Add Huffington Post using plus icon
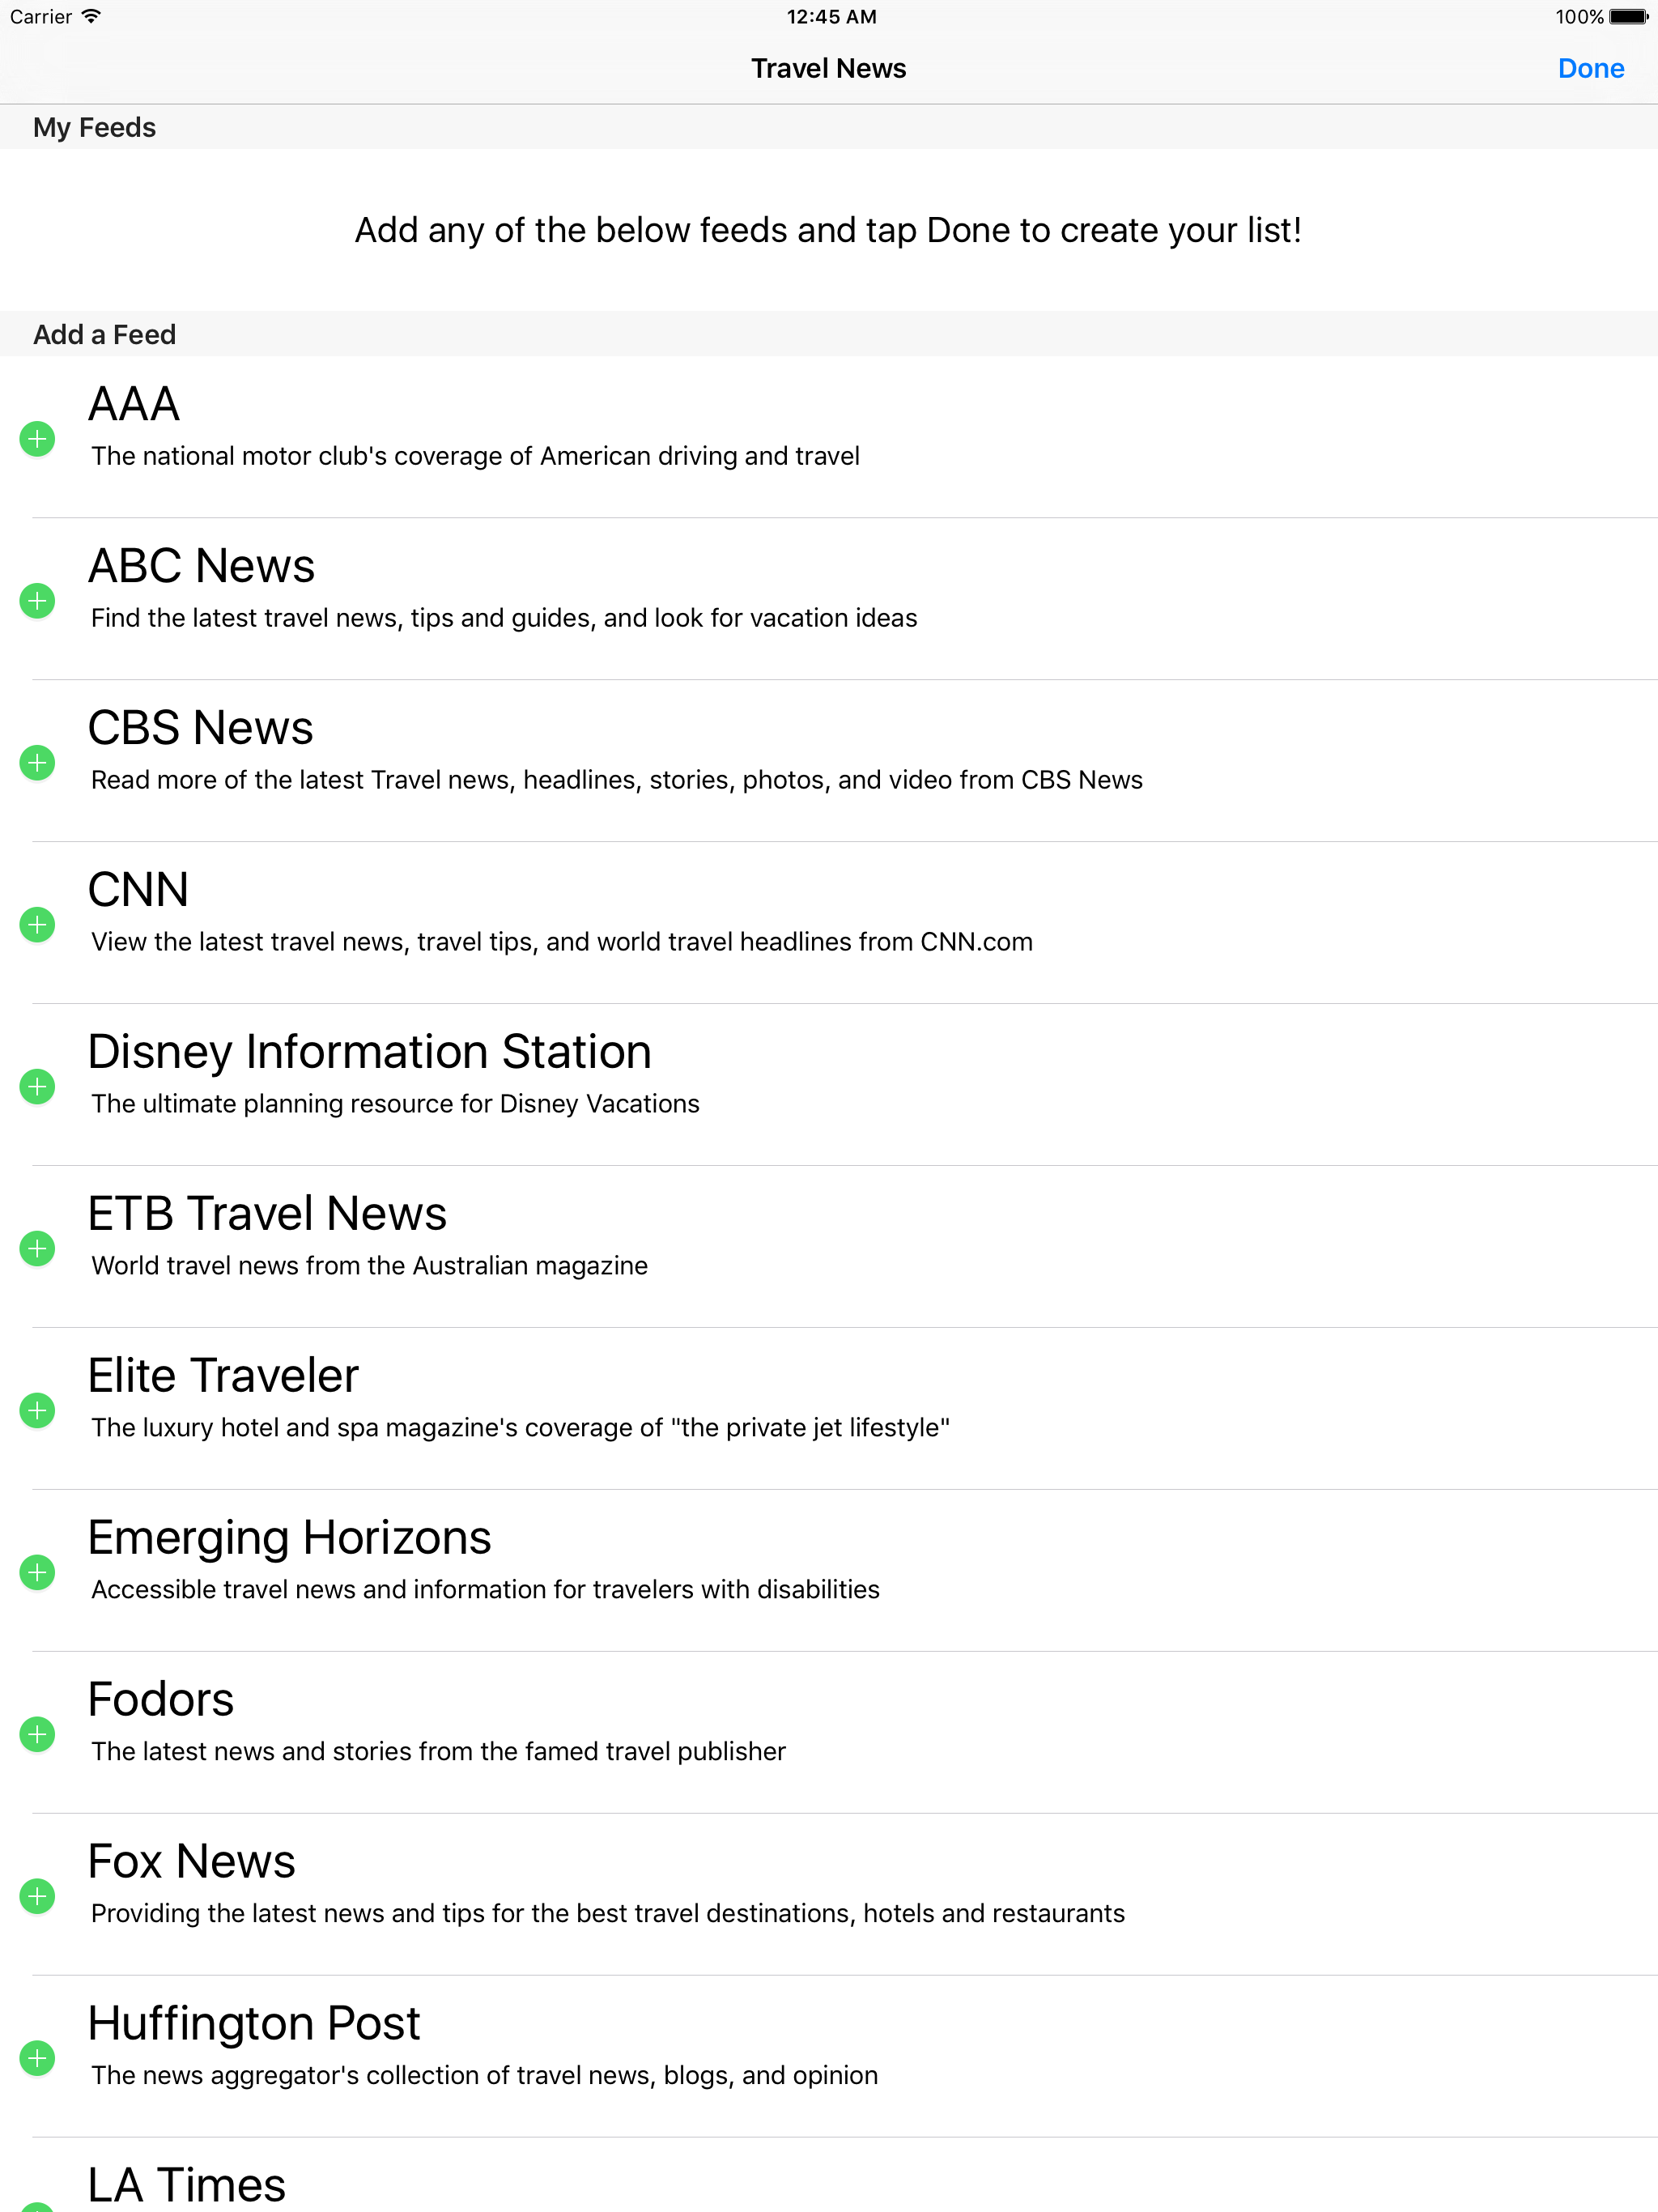 tap(38, 2059)
